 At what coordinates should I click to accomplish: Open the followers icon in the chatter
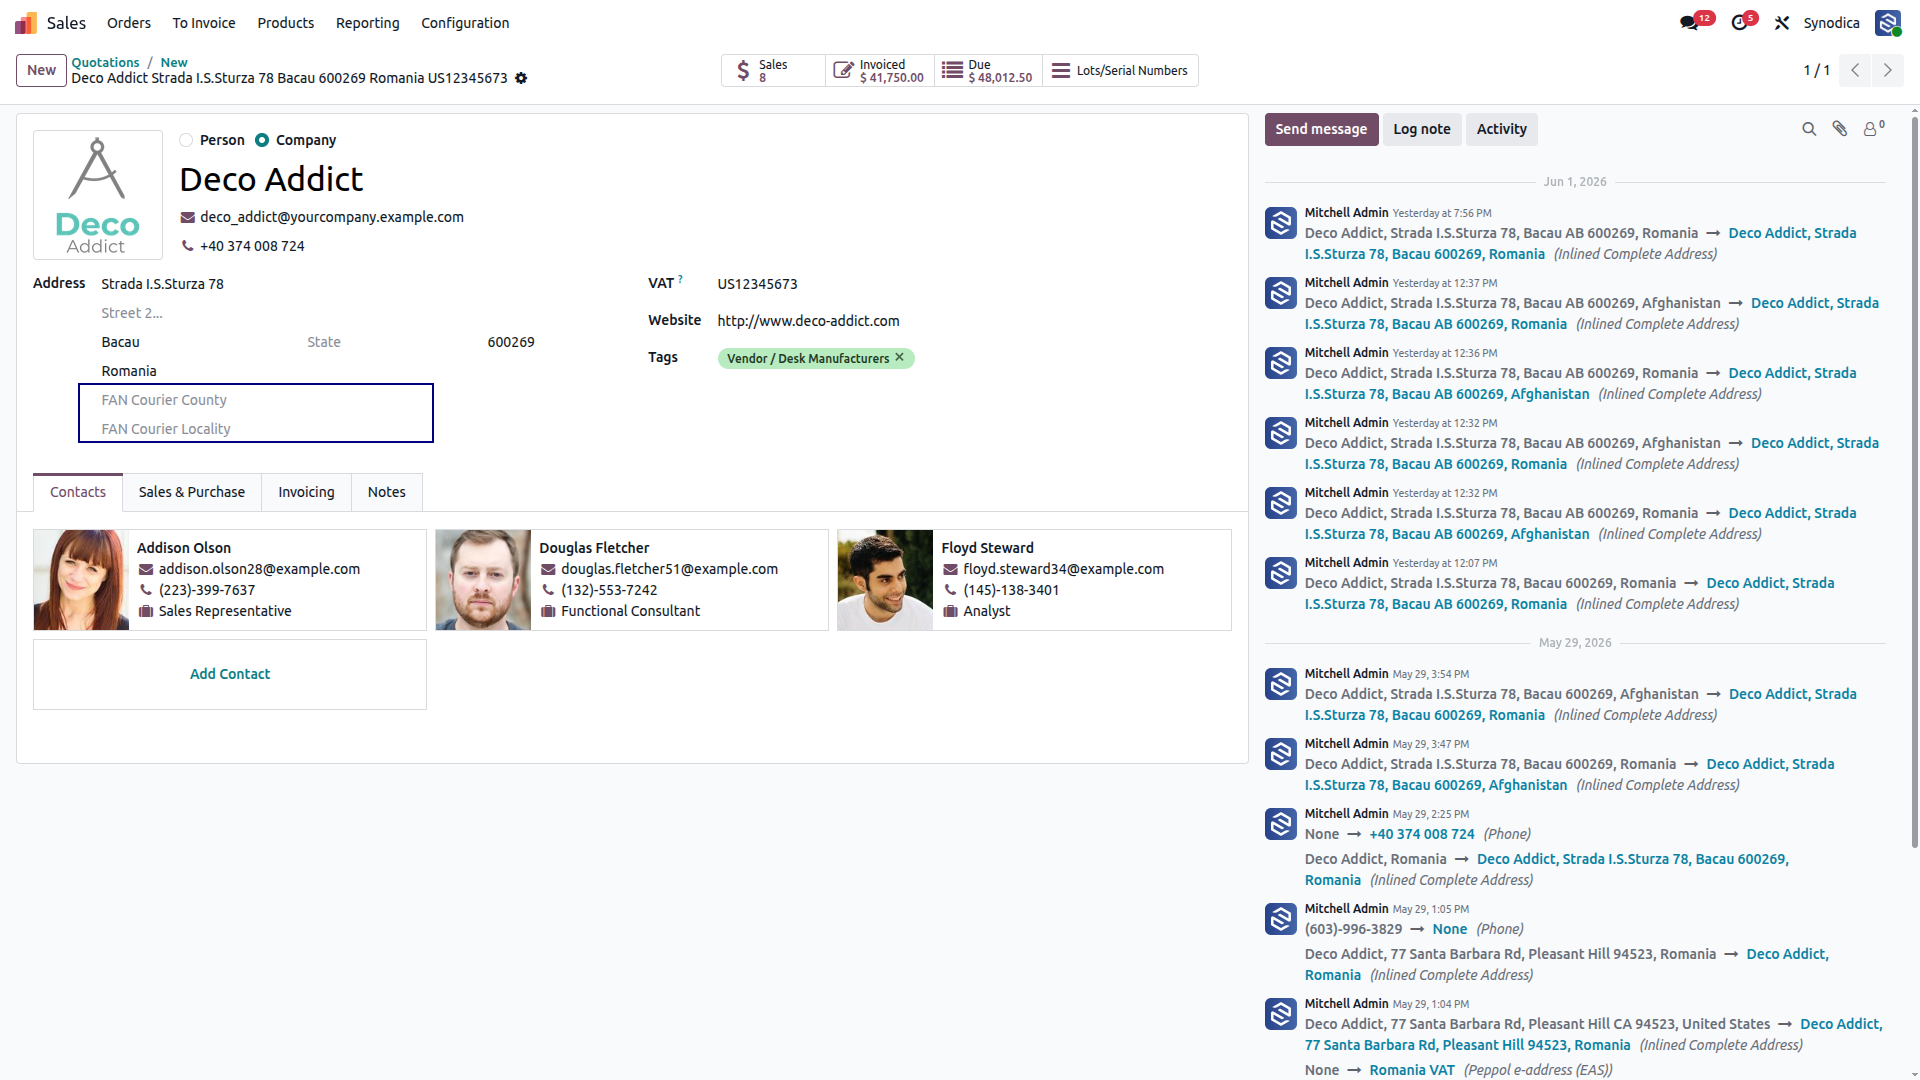pos(1873,128)
